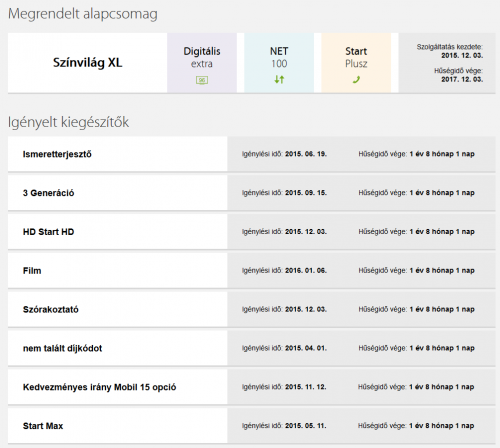Open the Digitális extra tile

click(202, 63)
